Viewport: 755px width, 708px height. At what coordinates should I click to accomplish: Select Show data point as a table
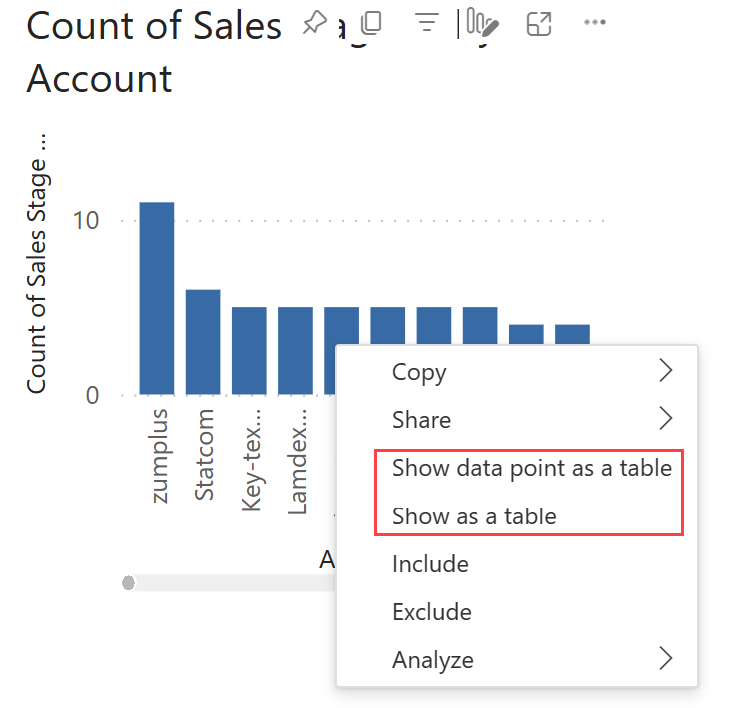pos(531,467)
